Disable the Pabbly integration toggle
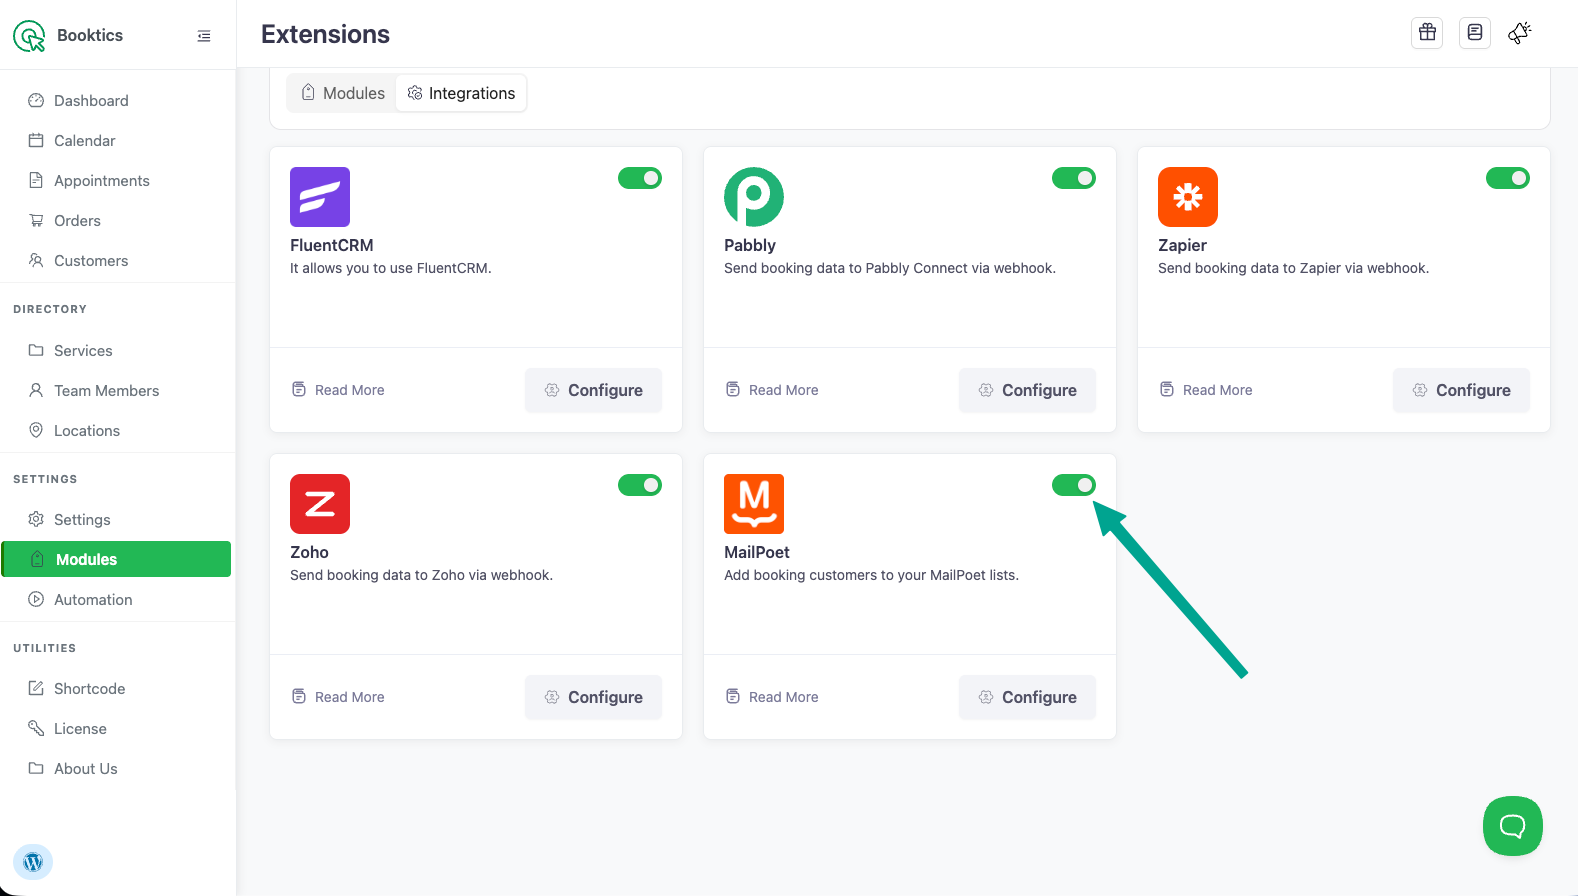This screenshot has height=896, width=1578. (x=1074, y=178)
